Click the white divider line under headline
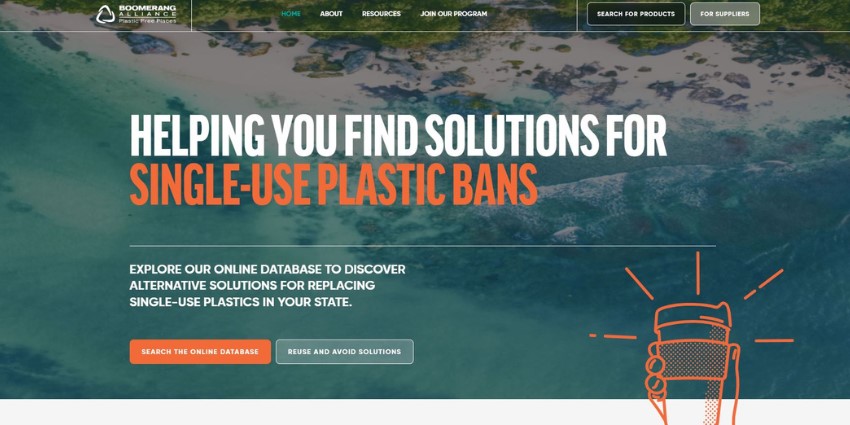This screenshot has height=425, width=850. pos(422,246)
